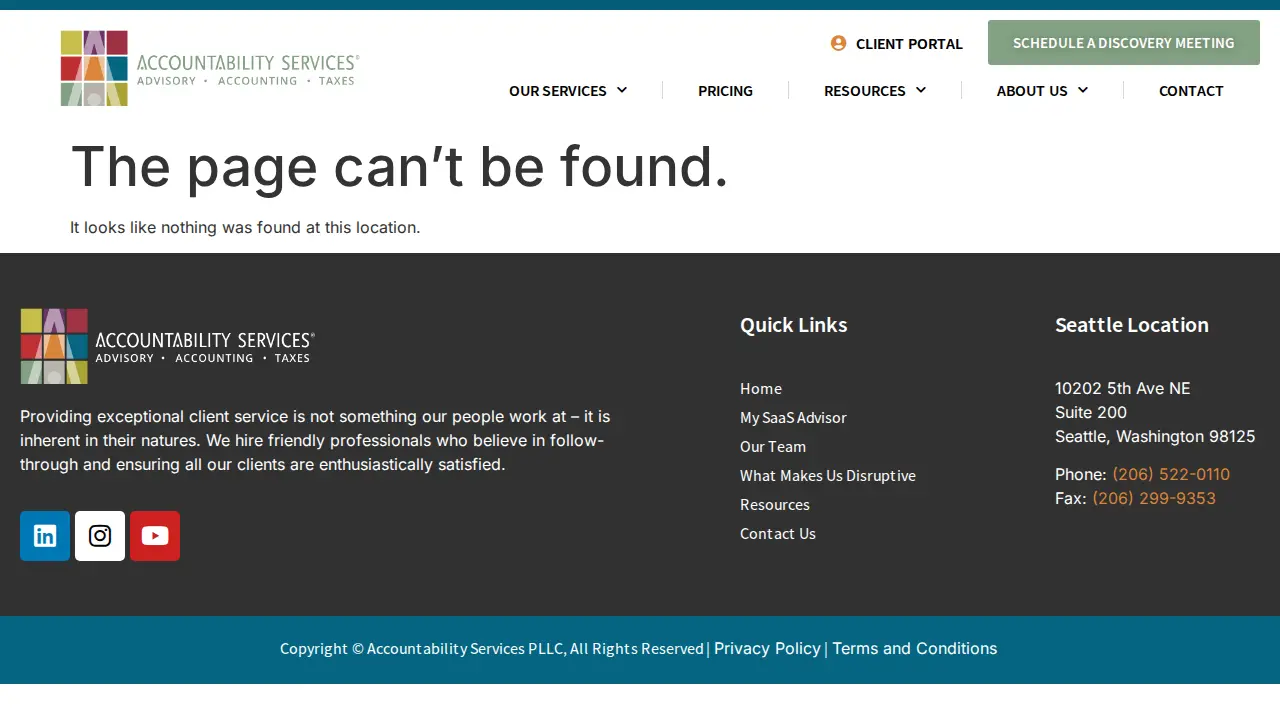Follow the My SaaS Advisor link
1280x720 pixels.
(x=793, y=417)
